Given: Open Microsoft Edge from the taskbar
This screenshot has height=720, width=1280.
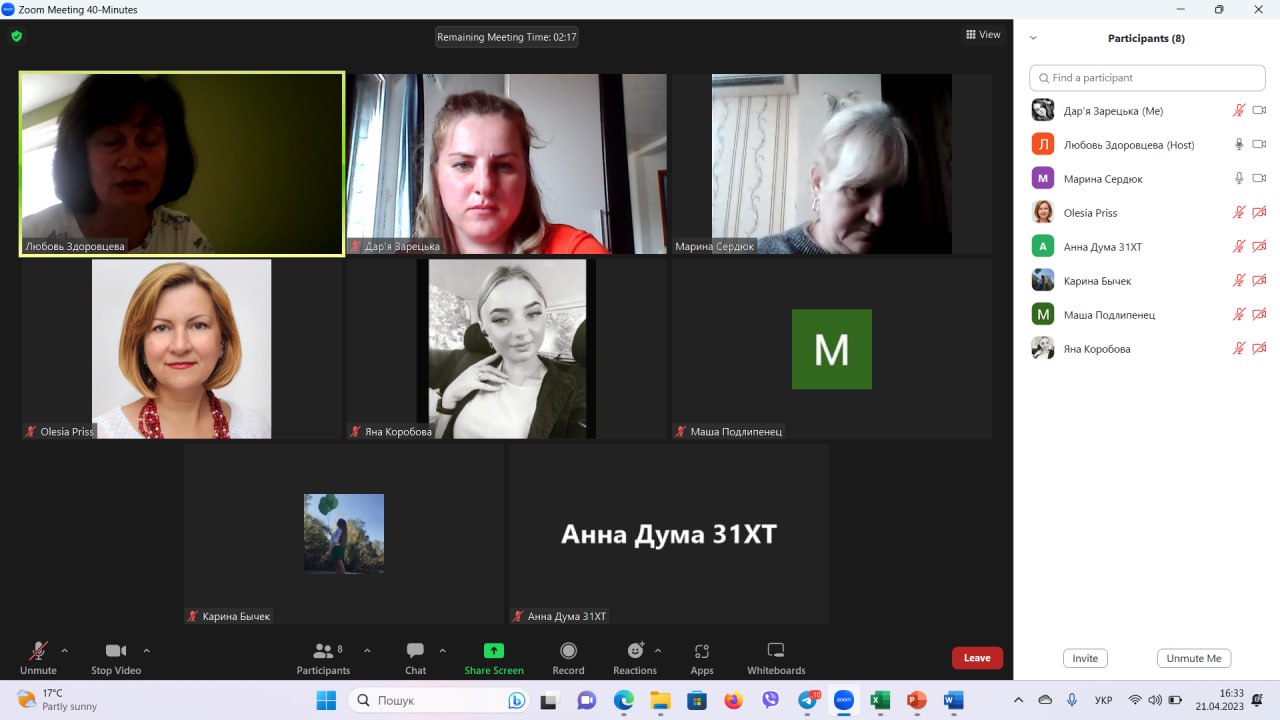Looking at the screenshot, I should [x=623, y=700].
